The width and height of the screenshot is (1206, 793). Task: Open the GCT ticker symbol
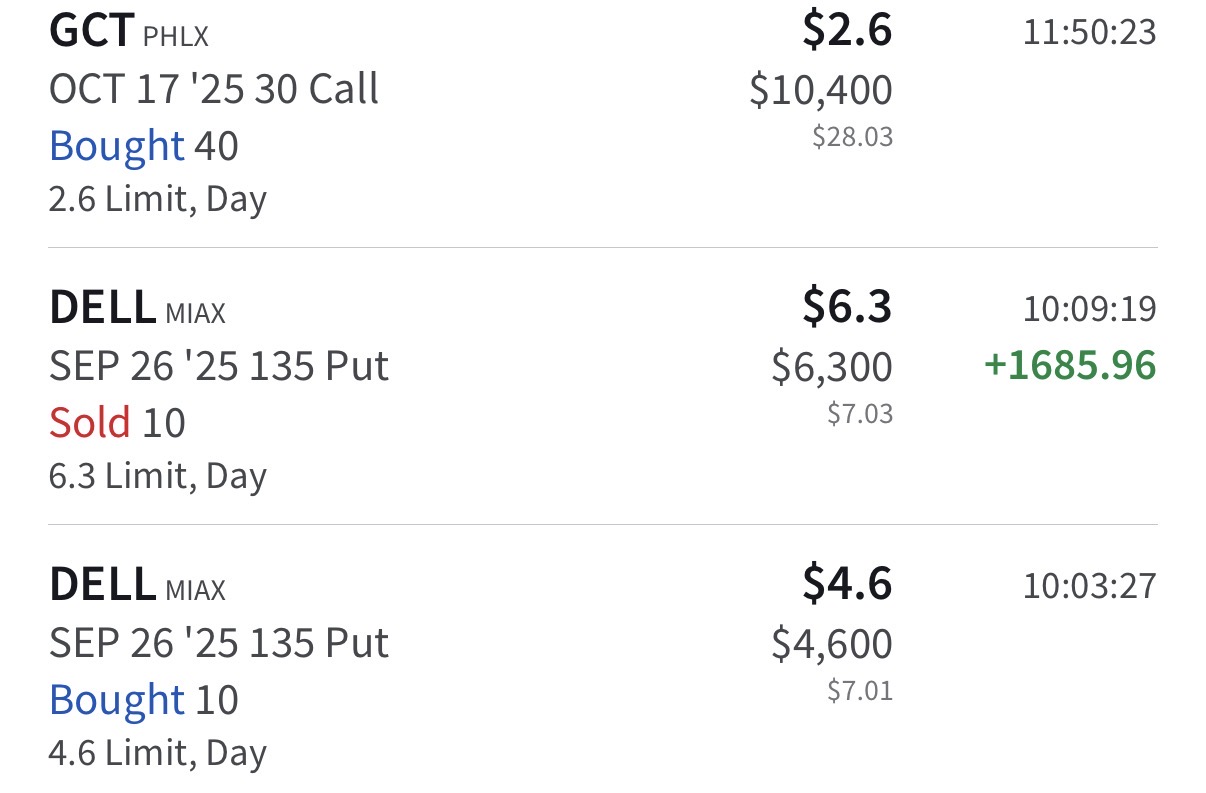pyautogui.click(x=91, y=32)
